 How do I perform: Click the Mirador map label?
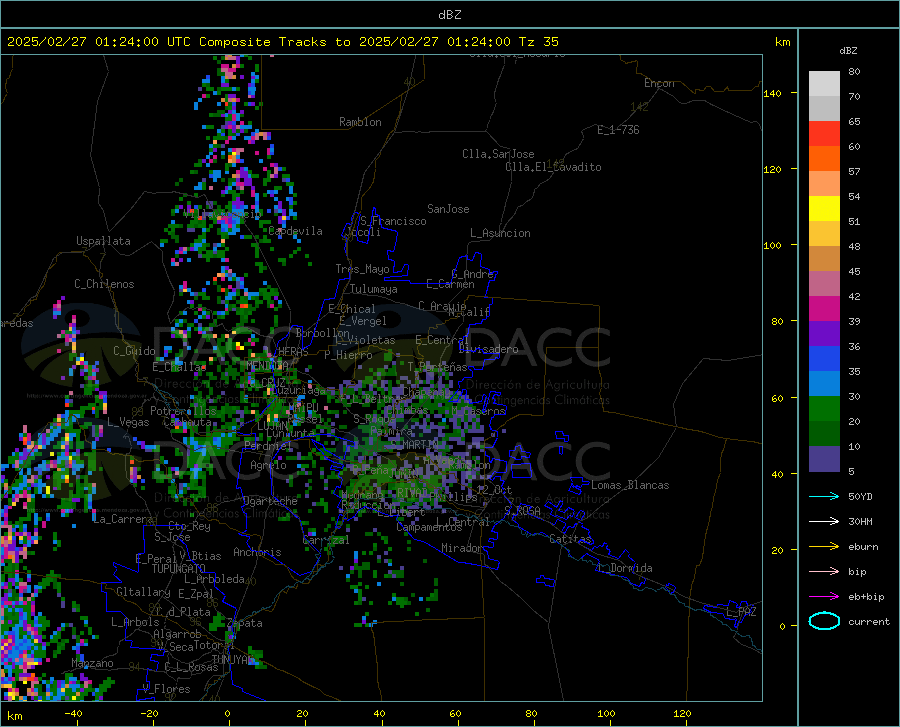tap(461, 548)
